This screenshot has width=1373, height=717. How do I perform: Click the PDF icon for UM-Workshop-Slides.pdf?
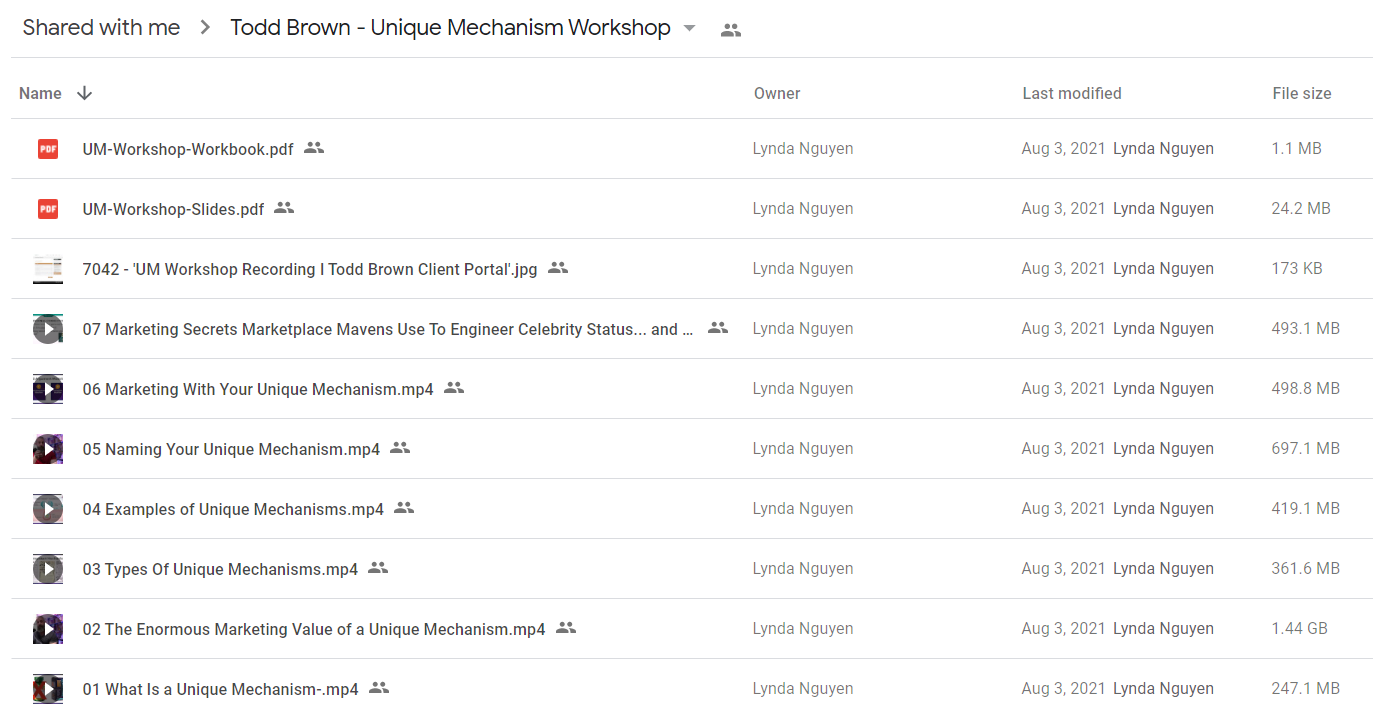48,209
